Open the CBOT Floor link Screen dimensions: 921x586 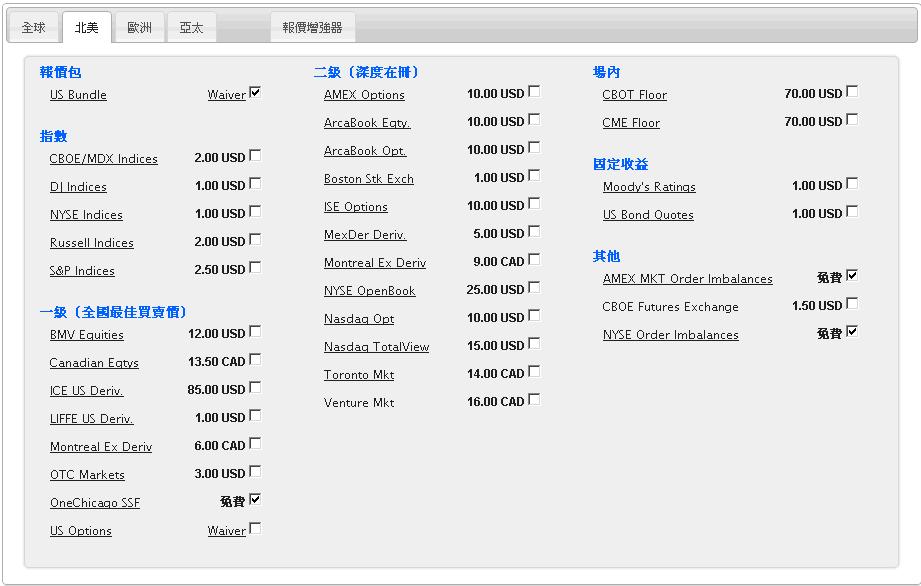click(634, 95)
